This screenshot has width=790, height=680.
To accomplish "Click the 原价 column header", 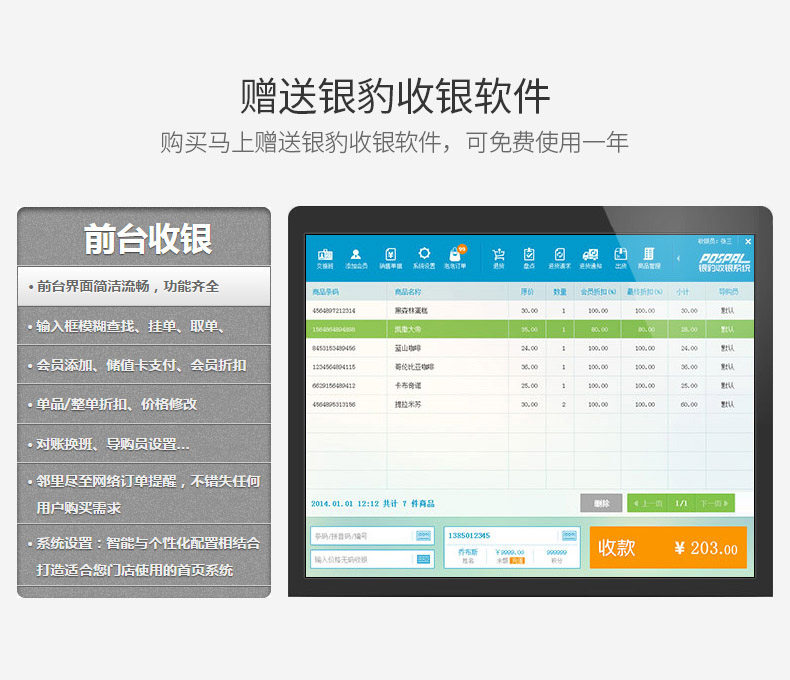I will pyautogui.click(x=527, y=292).
